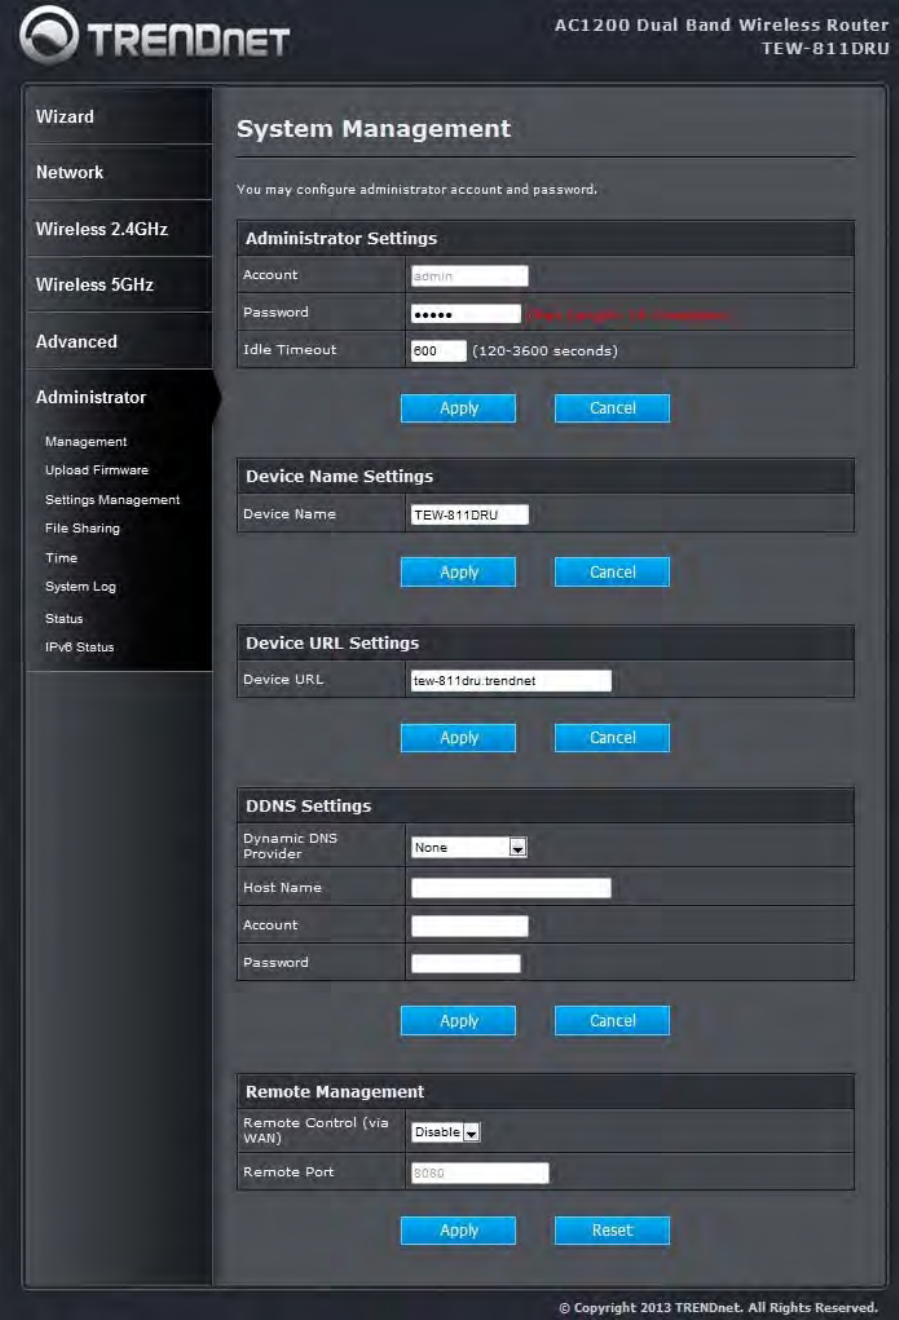
Task: Open File Sharing page
Action: pyautogui.click(x=82, y=528)
